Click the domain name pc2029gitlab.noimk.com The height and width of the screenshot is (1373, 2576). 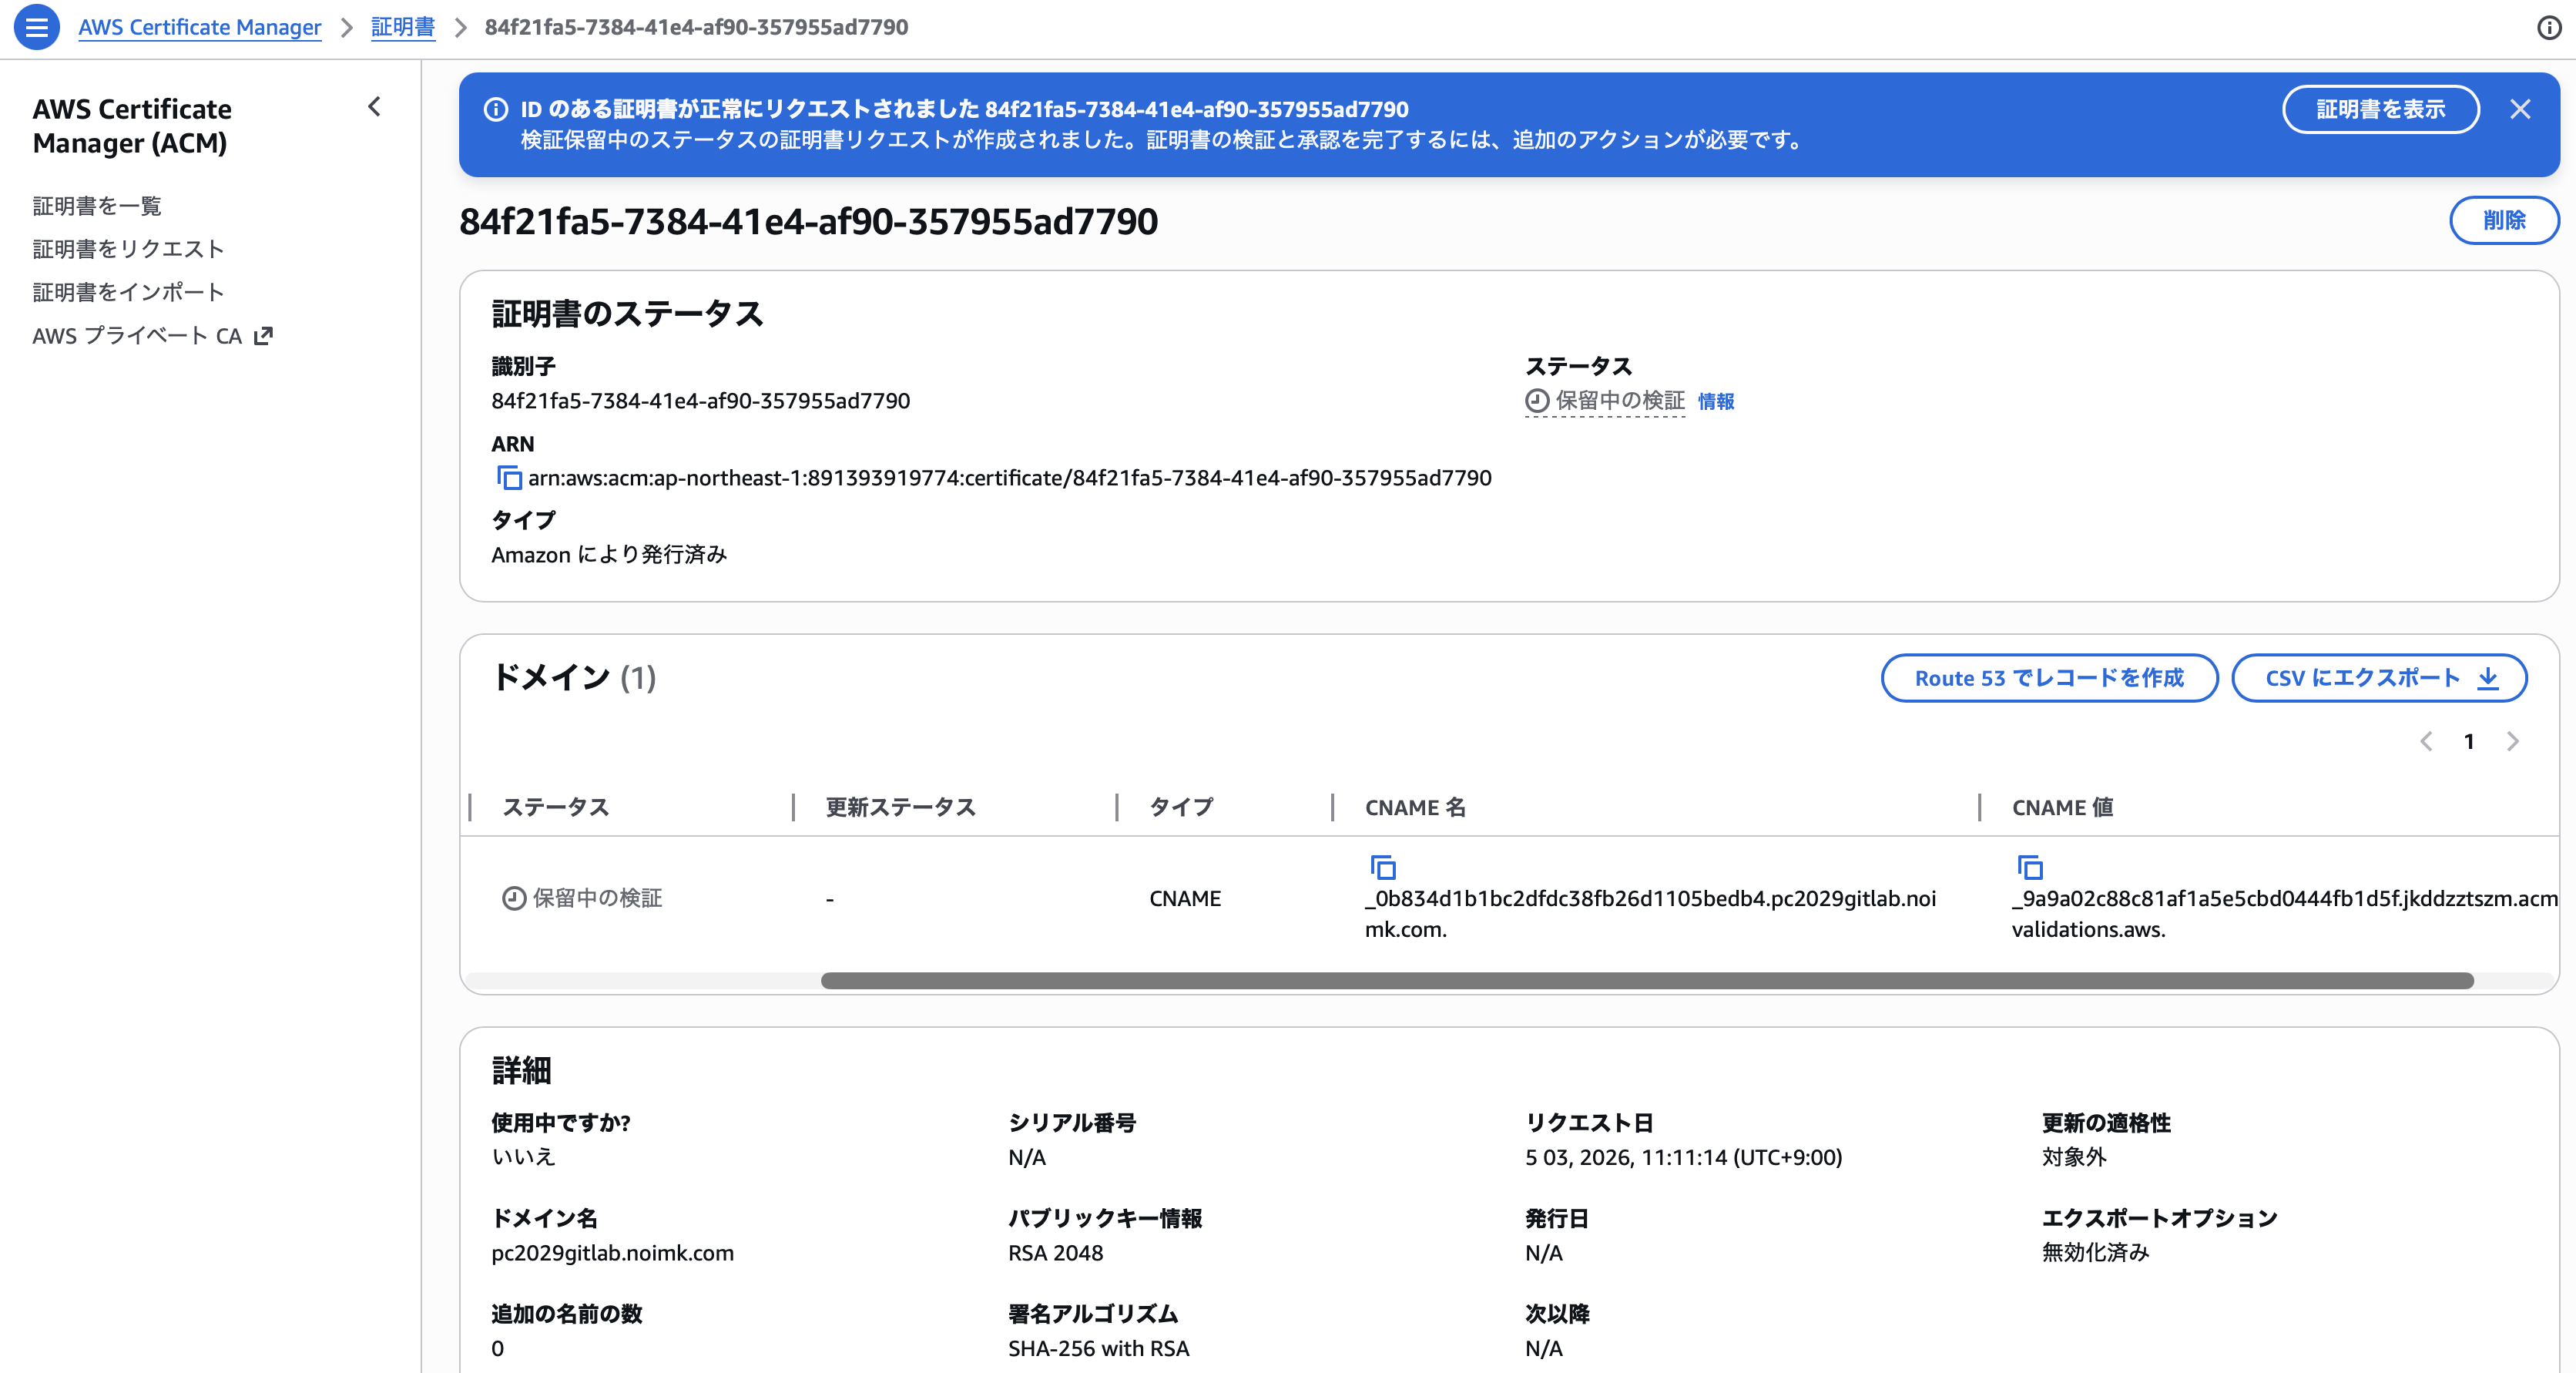pos(612,1253)
